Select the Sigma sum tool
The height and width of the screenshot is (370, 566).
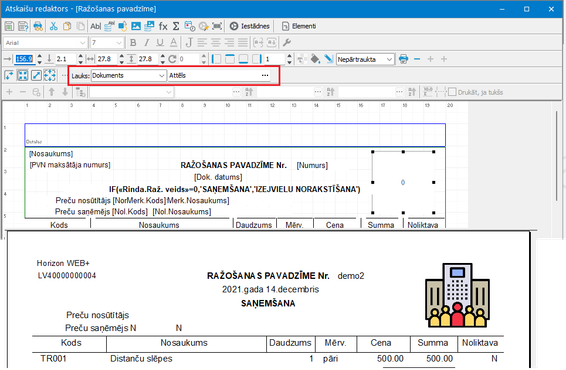[x=176, y=26]
